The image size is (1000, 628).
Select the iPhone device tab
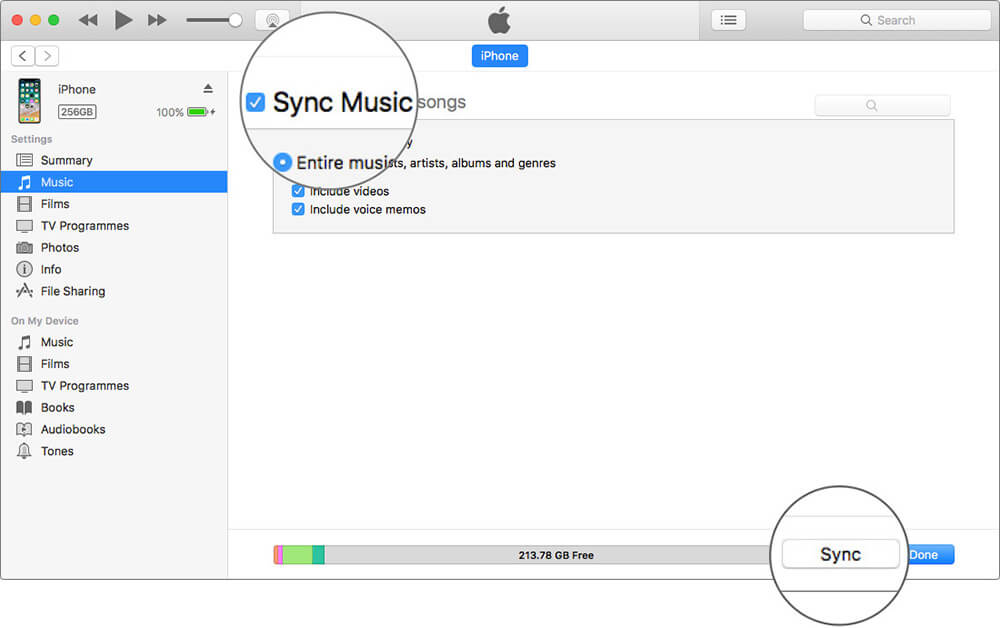tap(499, 55)
